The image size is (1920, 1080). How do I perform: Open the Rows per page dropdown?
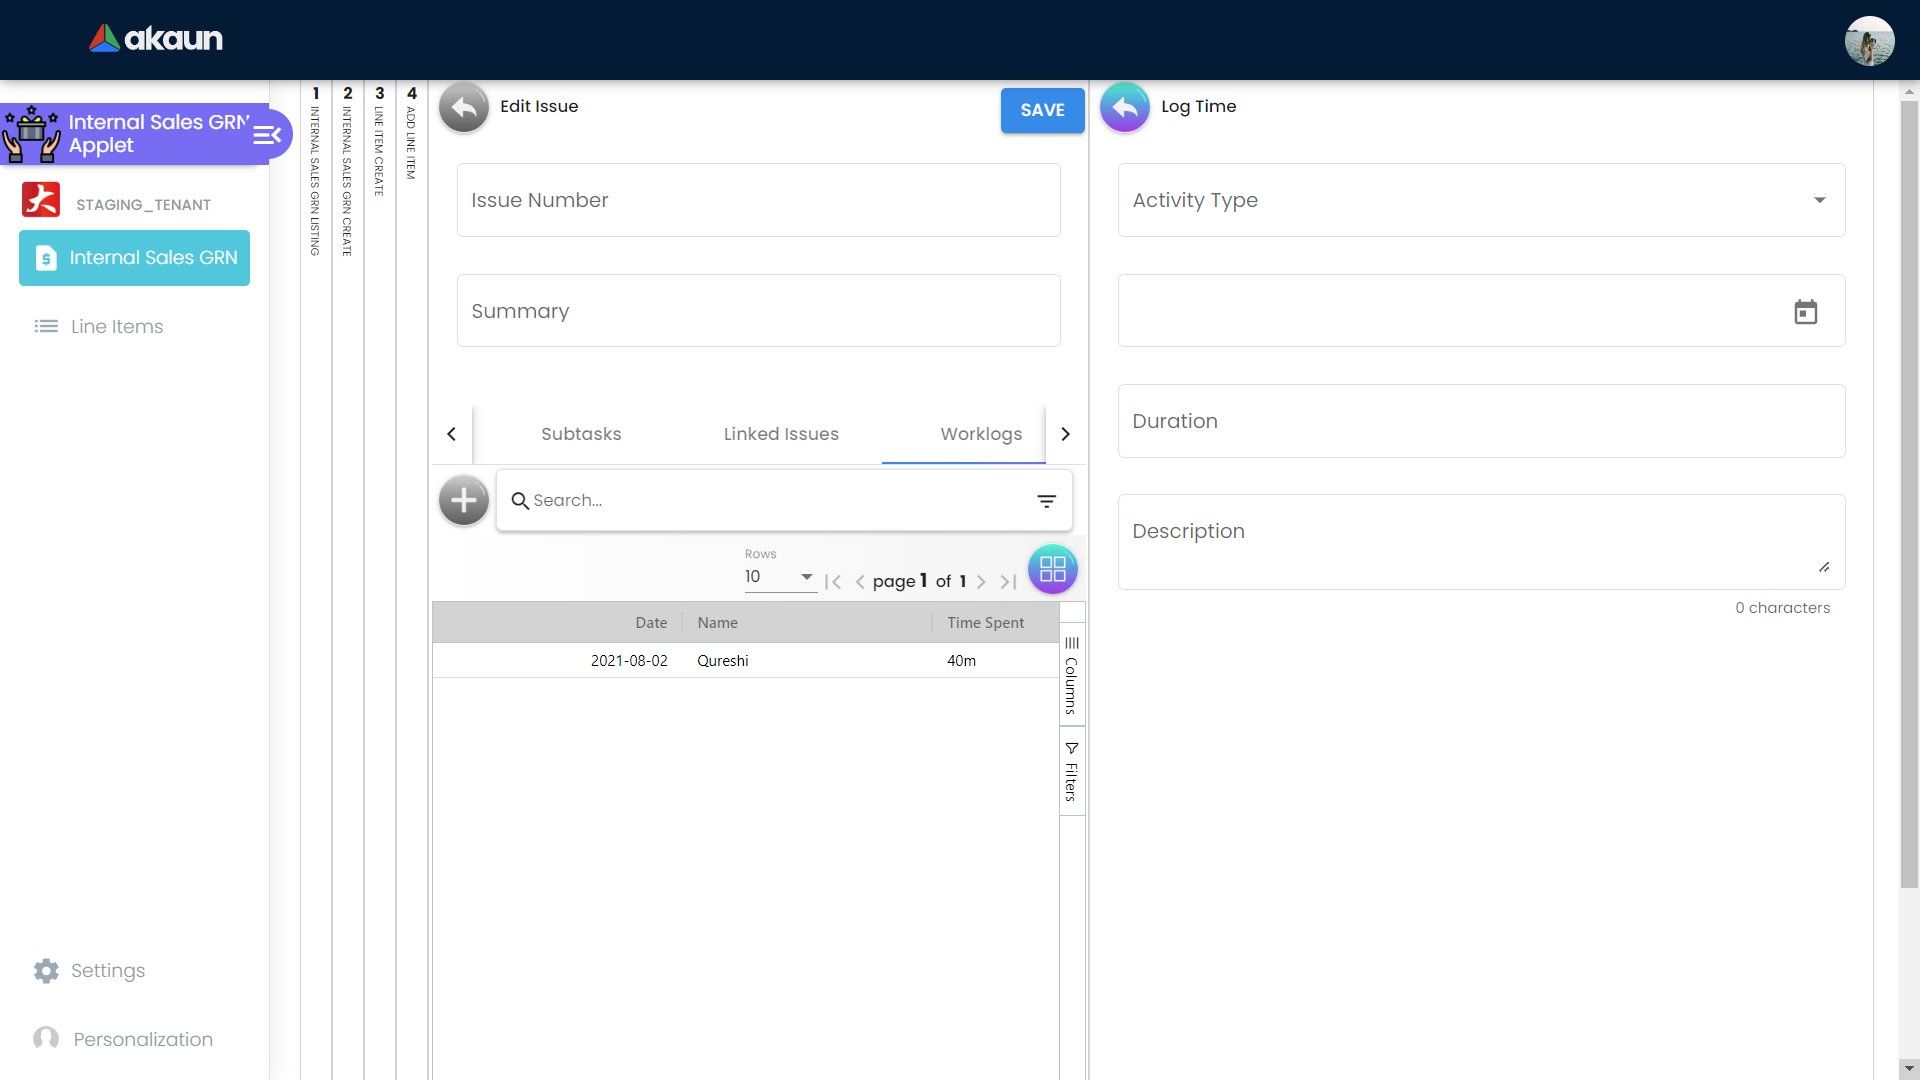[779, 577]
